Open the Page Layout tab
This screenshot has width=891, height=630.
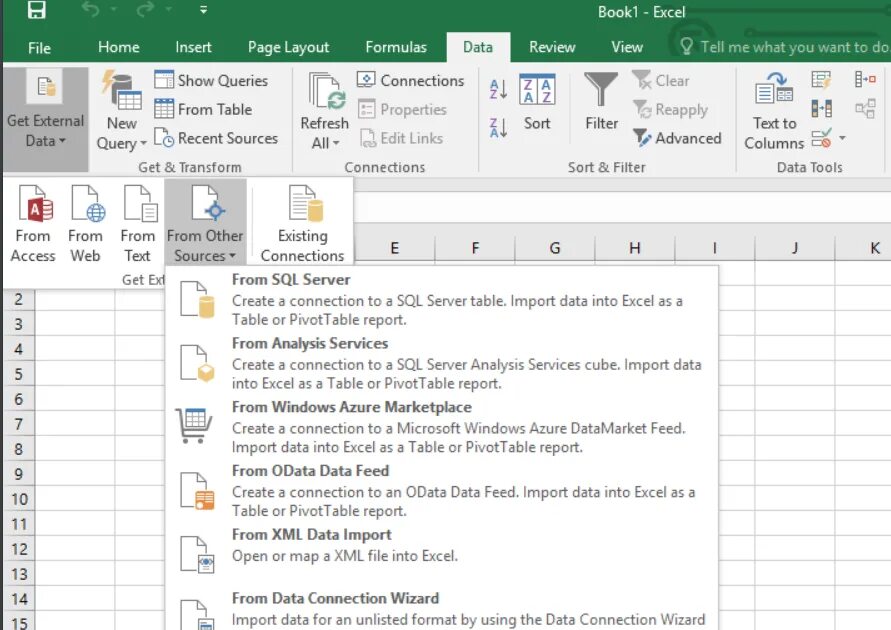click(288, 47)
